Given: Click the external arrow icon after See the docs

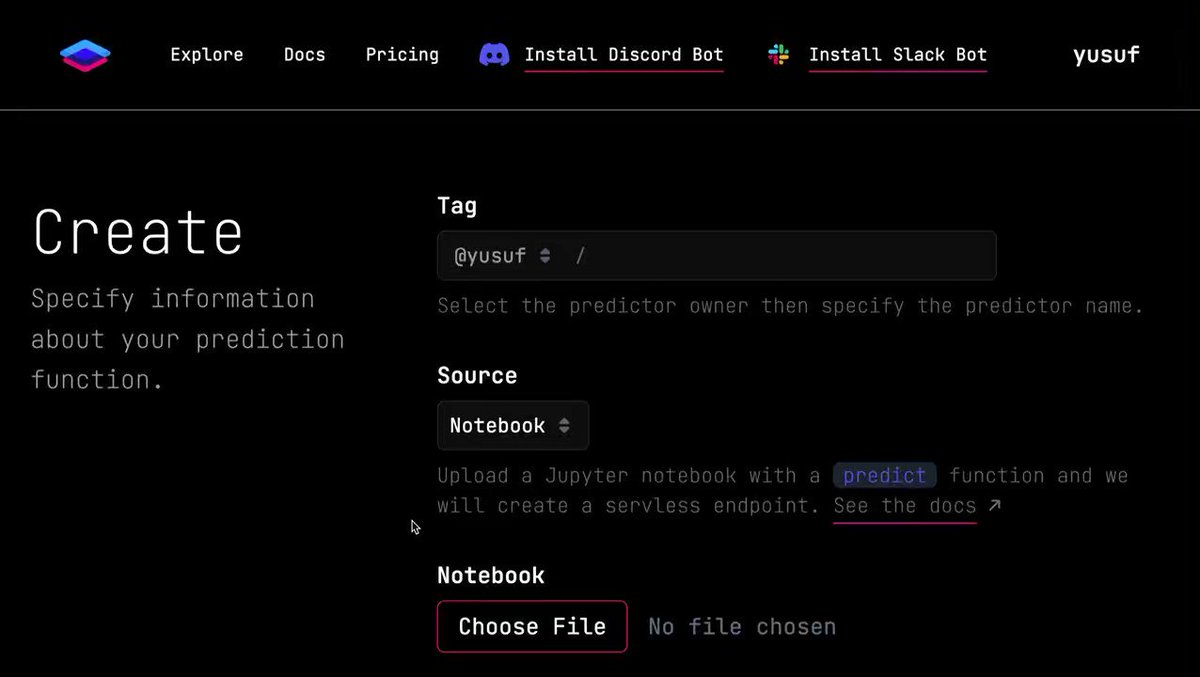Looking at the screenshot, I should [x=994, y=505].
